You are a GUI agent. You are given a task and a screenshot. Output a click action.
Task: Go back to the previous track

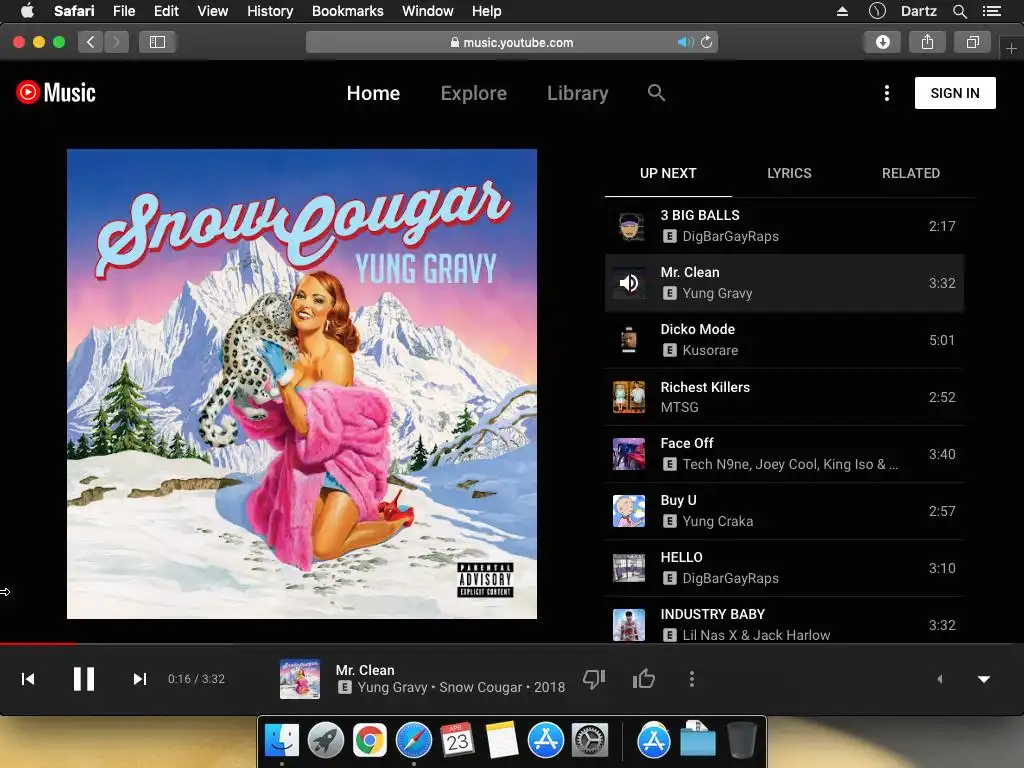(28, 679)
